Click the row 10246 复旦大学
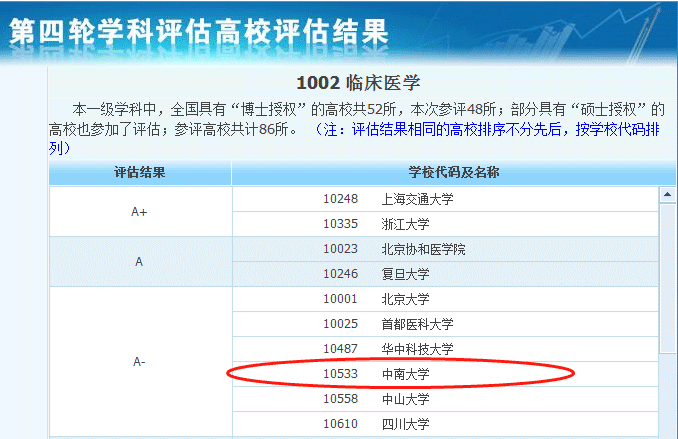Image resolution: width=678 pixels, height=439 pixels. 445,274
